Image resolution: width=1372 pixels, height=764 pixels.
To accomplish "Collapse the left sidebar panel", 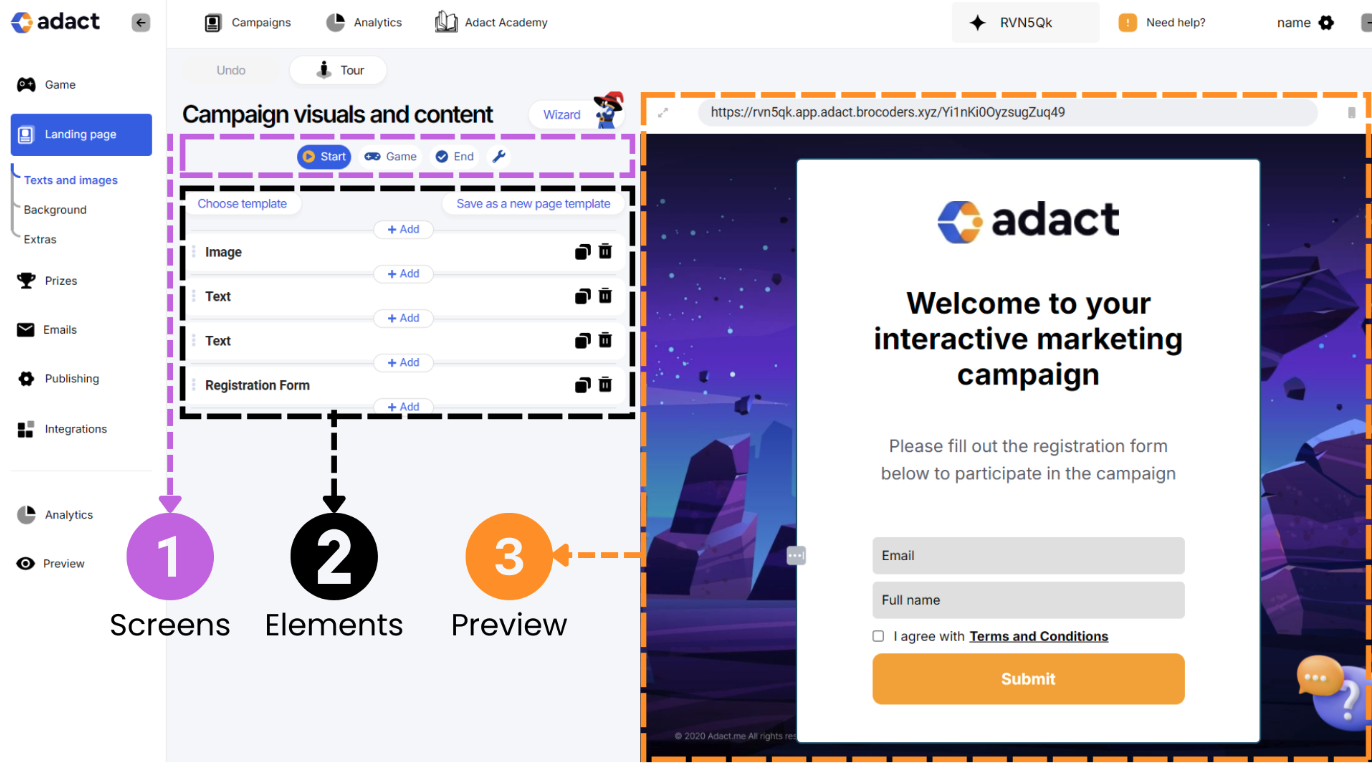I will pos(141,21).
